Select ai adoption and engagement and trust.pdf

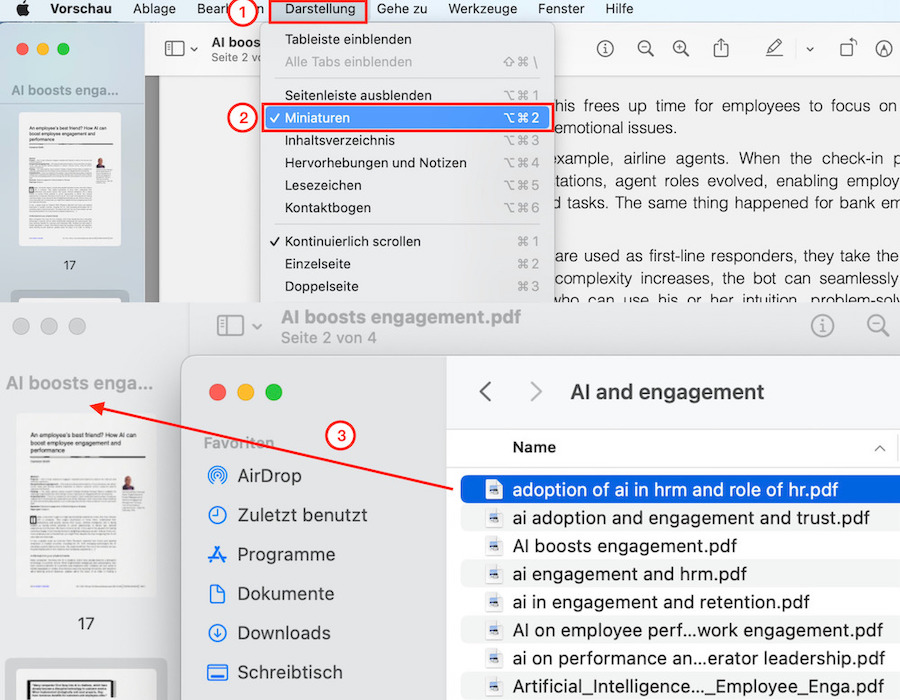[x=680, y=518]
